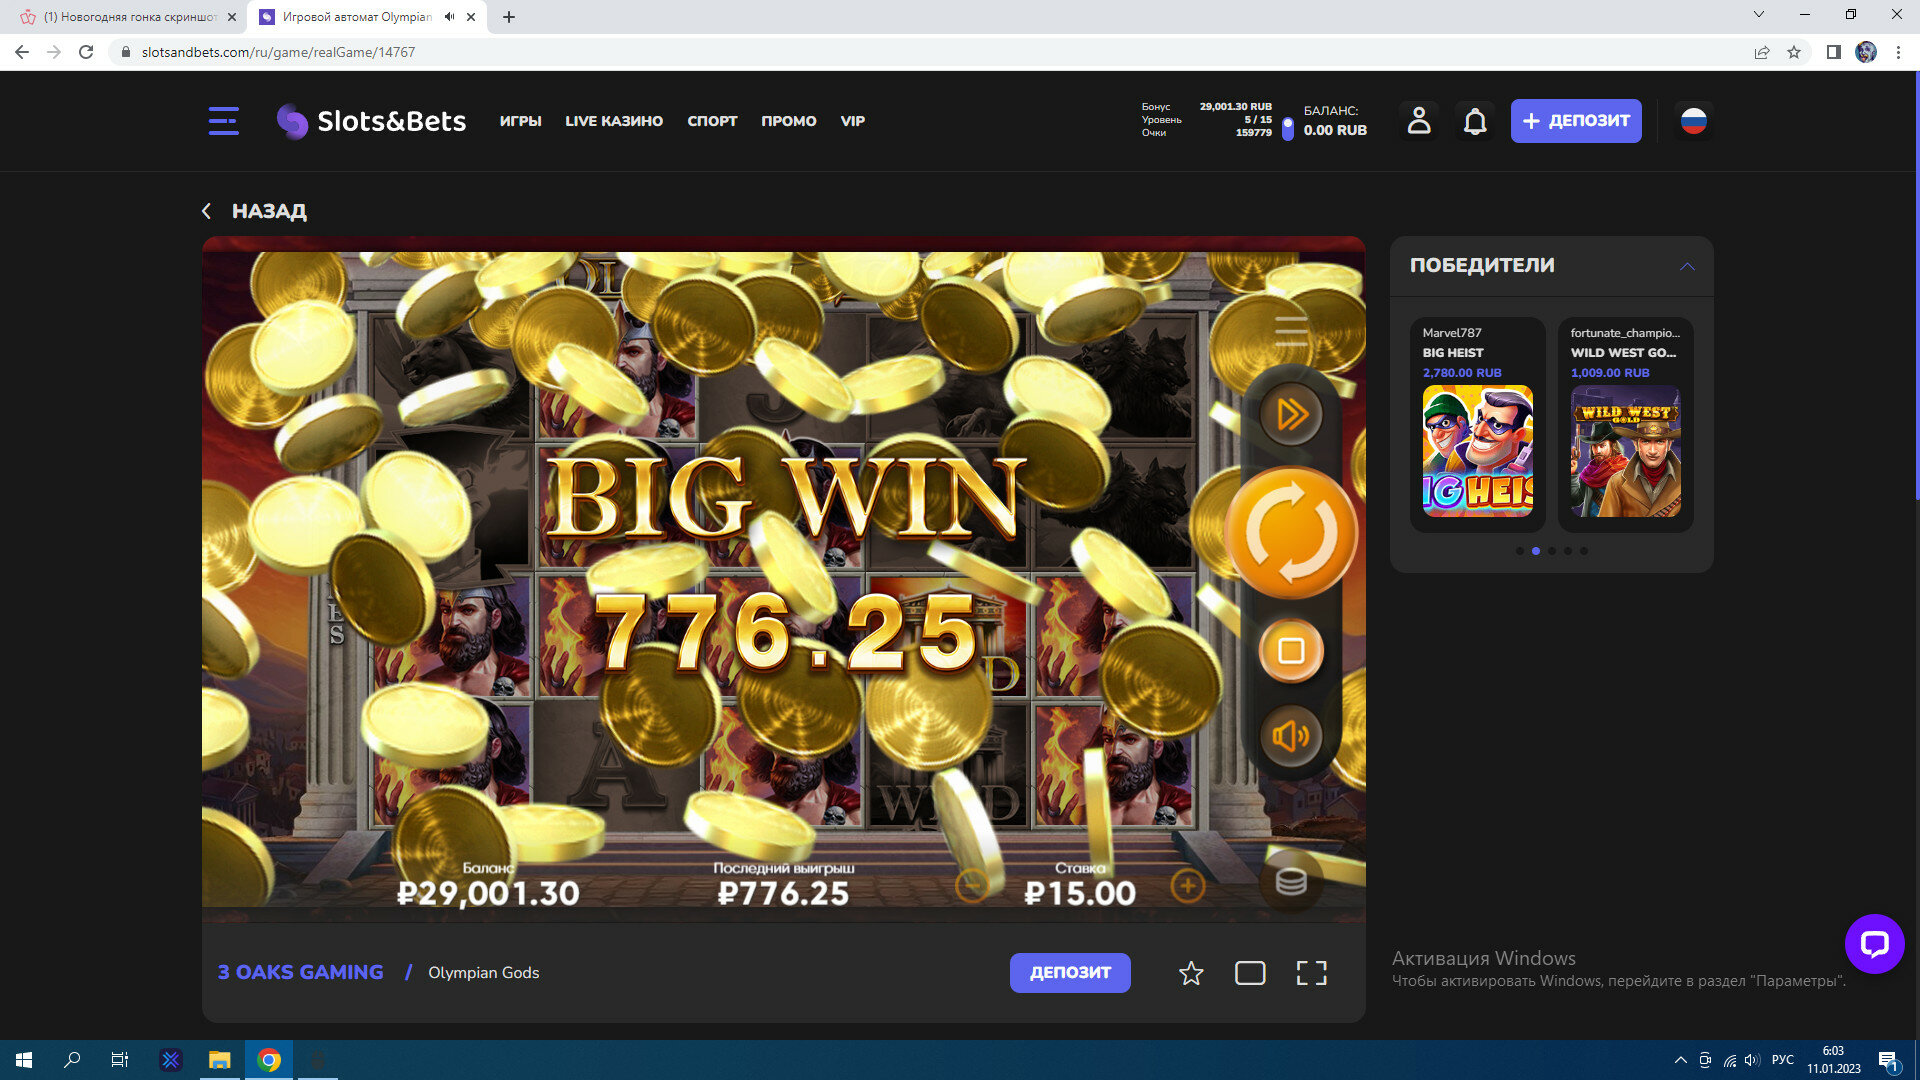Mute the game sound speaker
The image size is (1920, 1080).
(1291, 737)
